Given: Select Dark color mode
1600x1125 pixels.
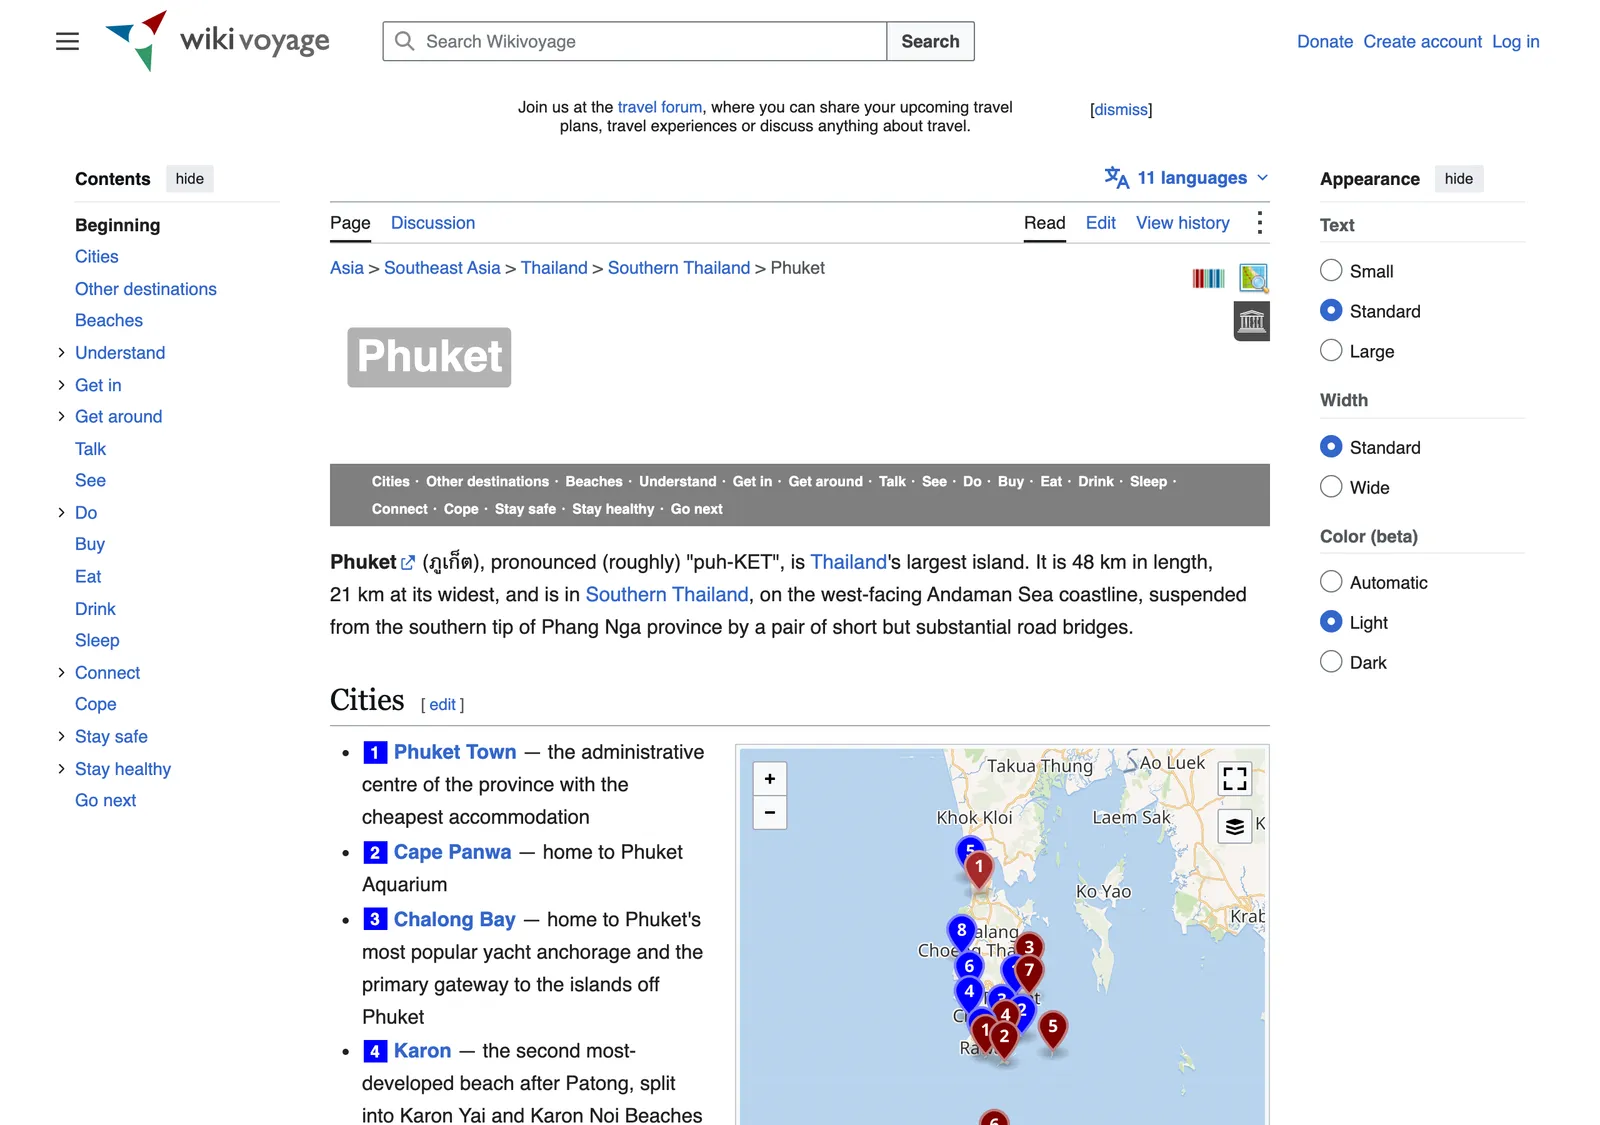Looking at the screenshot, I should [x=1331, y=662].
